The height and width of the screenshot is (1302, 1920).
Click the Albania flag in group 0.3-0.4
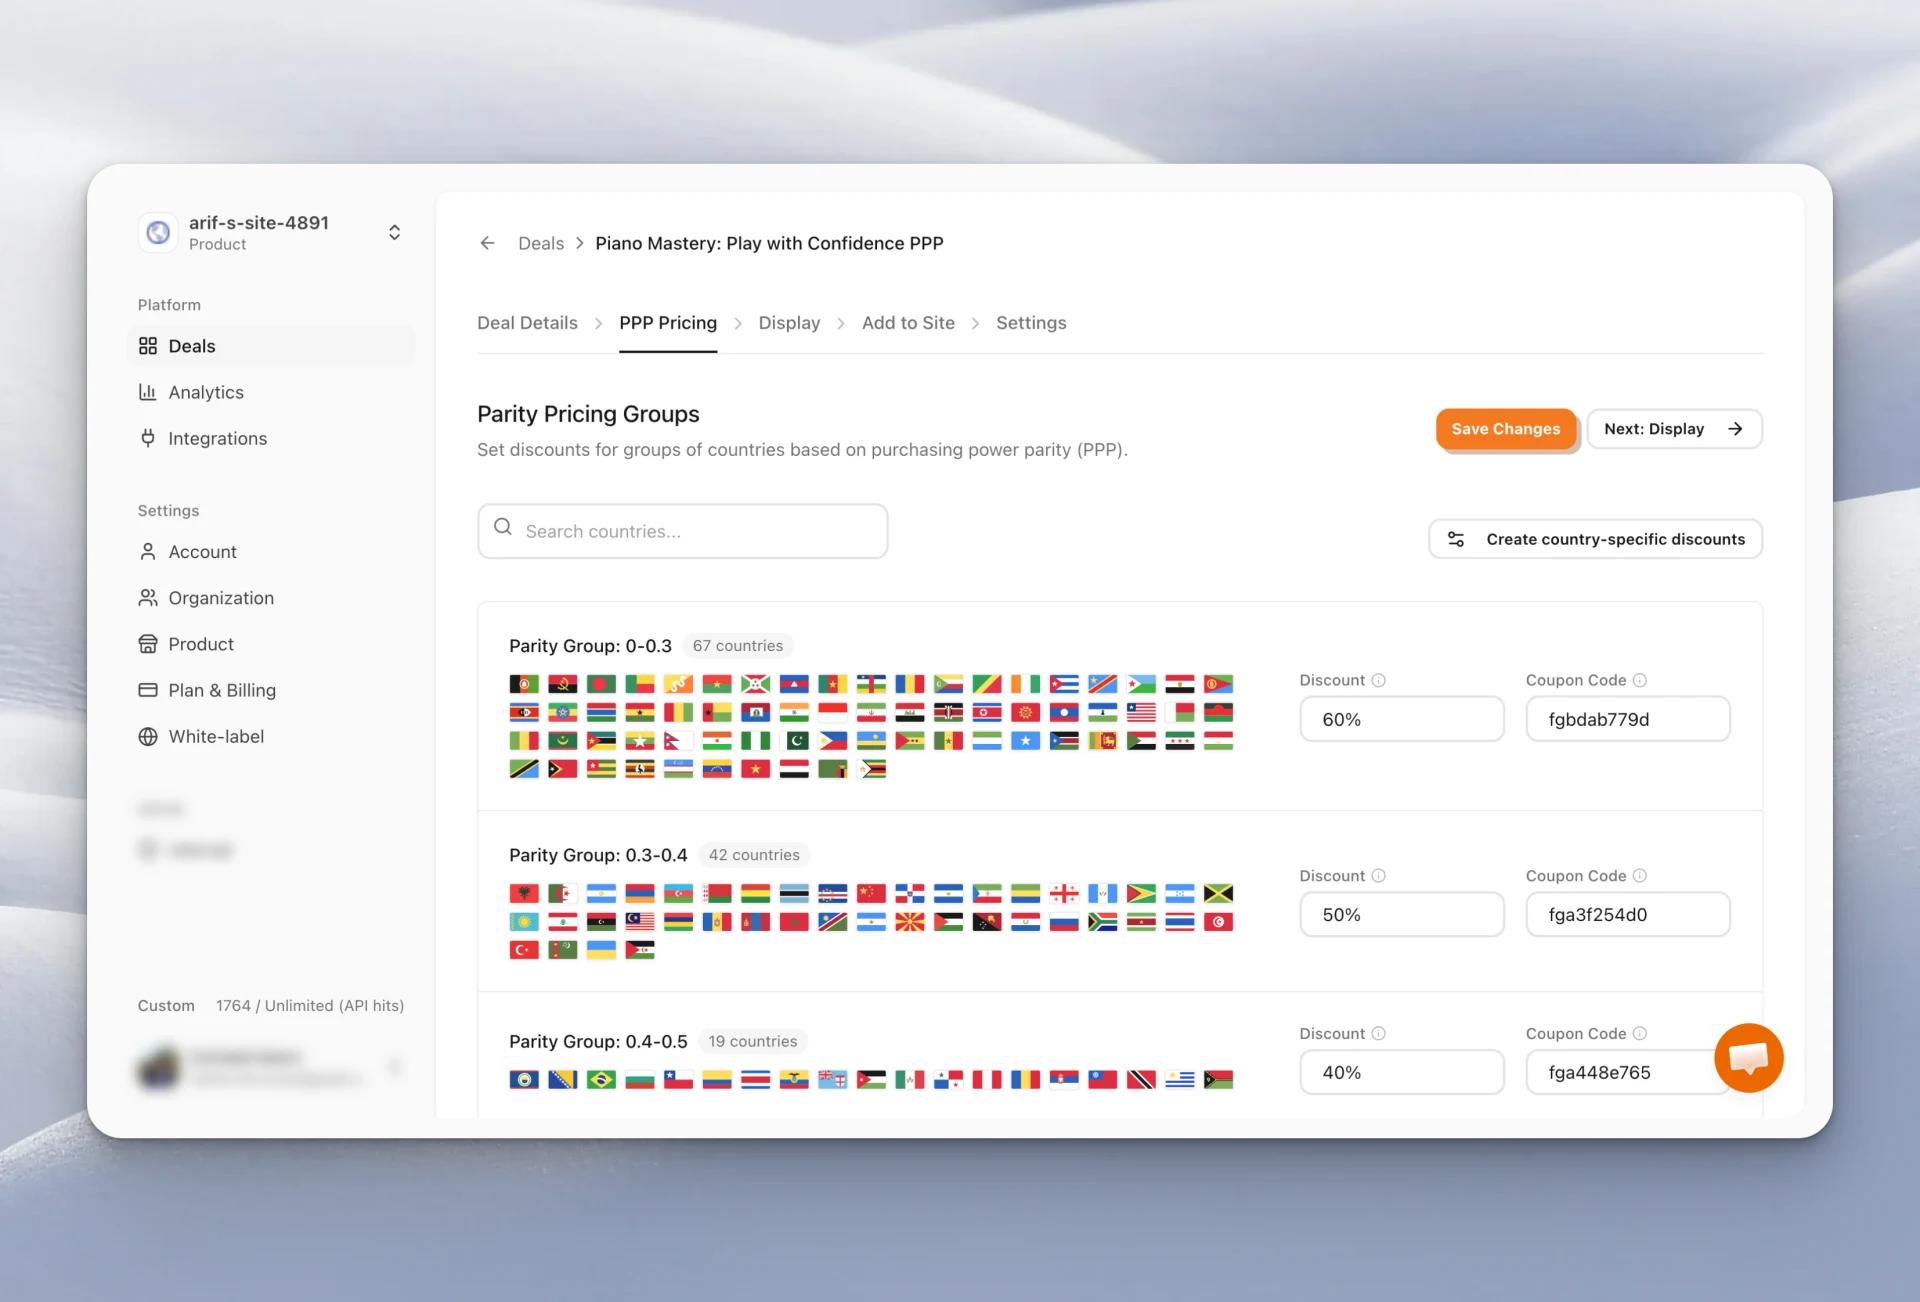tap(524, 893)
